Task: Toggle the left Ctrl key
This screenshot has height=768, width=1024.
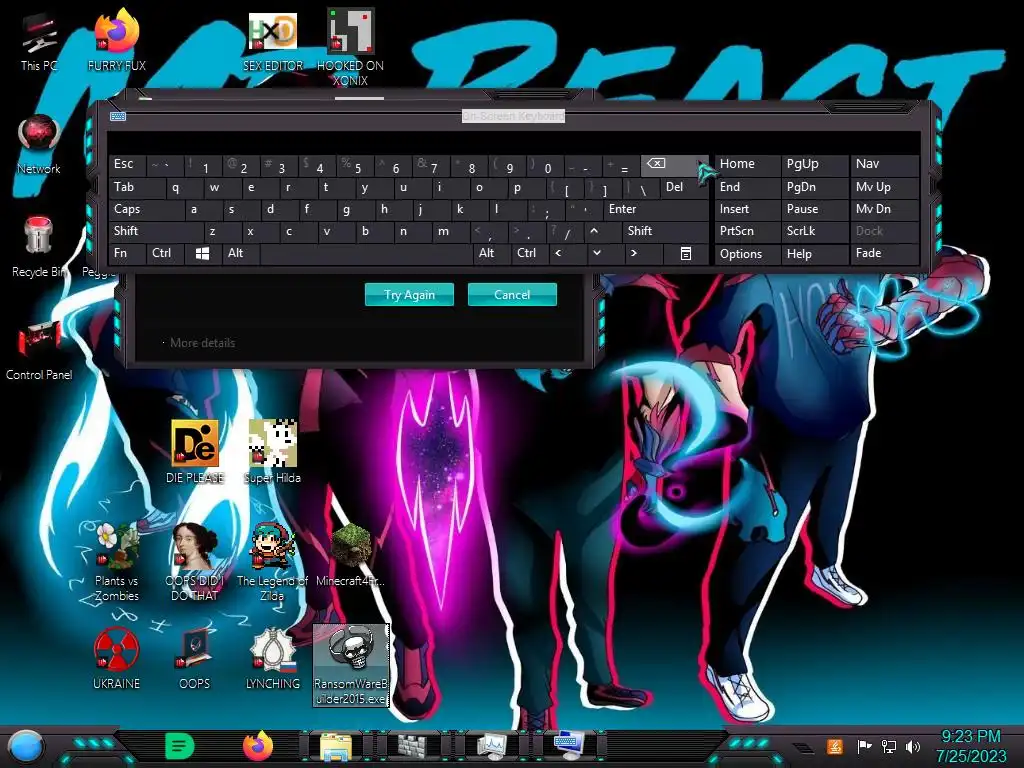Action: coord(165,253)
